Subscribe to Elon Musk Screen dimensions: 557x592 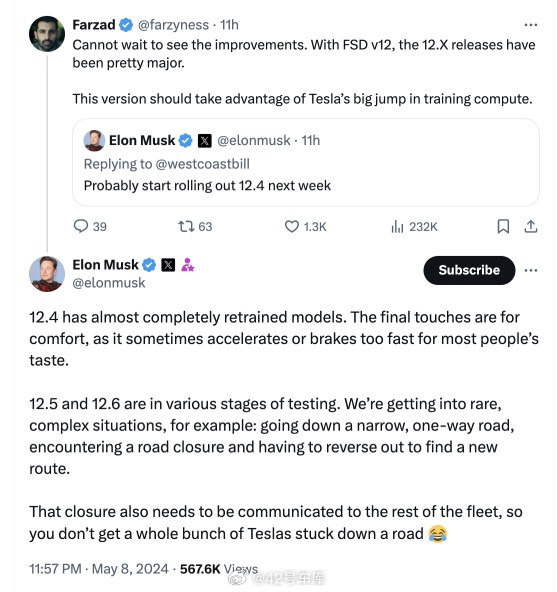click(x=469, y=270)
